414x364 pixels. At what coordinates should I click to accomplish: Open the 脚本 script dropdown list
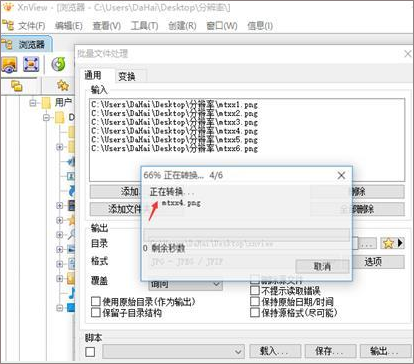pos(173,351)
